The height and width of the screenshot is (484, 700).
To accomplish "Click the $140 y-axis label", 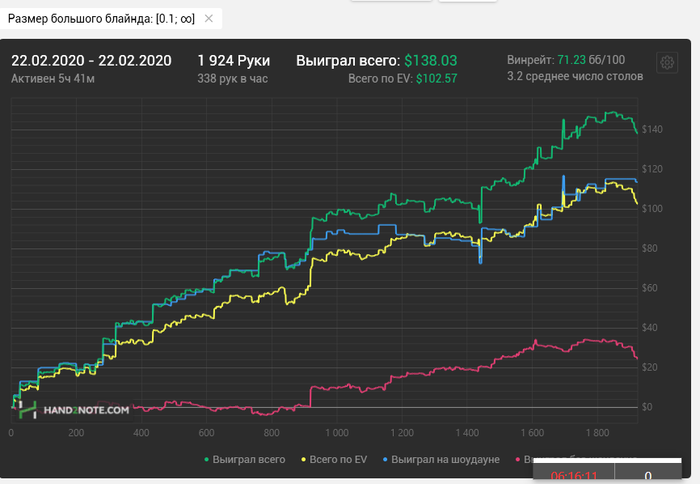I will pyautogui.click(x=652, y=129).
